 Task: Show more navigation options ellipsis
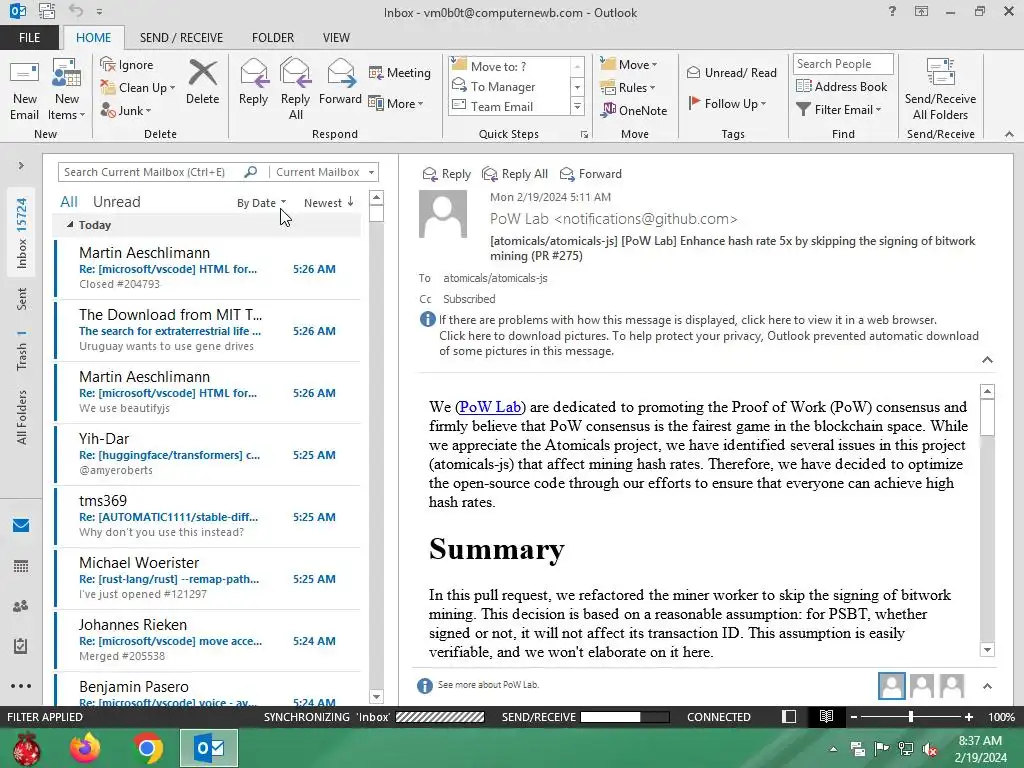coord(21,686)
